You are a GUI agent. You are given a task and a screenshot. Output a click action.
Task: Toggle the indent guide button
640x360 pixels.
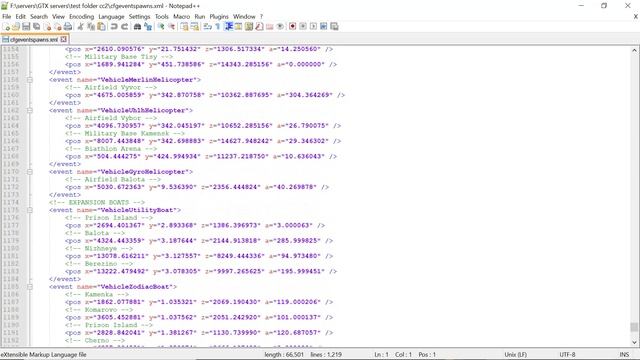(229, 27)
